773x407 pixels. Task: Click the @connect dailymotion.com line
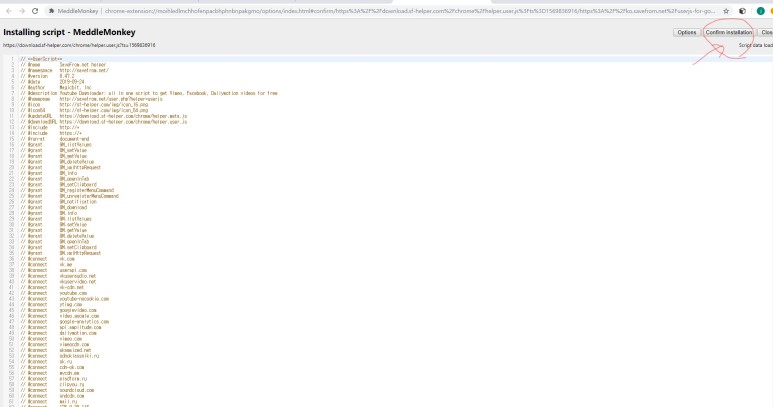58,333
